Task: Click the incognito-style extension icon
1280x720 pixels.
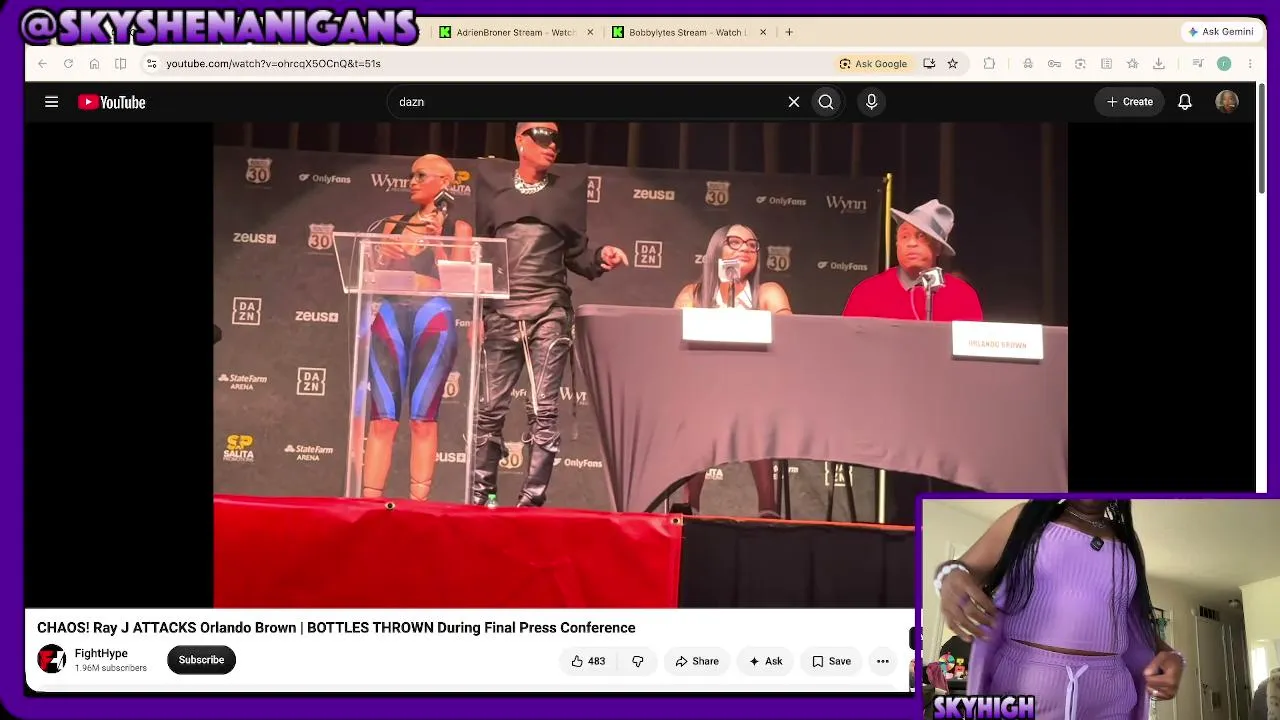Action: pyautogui.click(x=1028, y=64)
